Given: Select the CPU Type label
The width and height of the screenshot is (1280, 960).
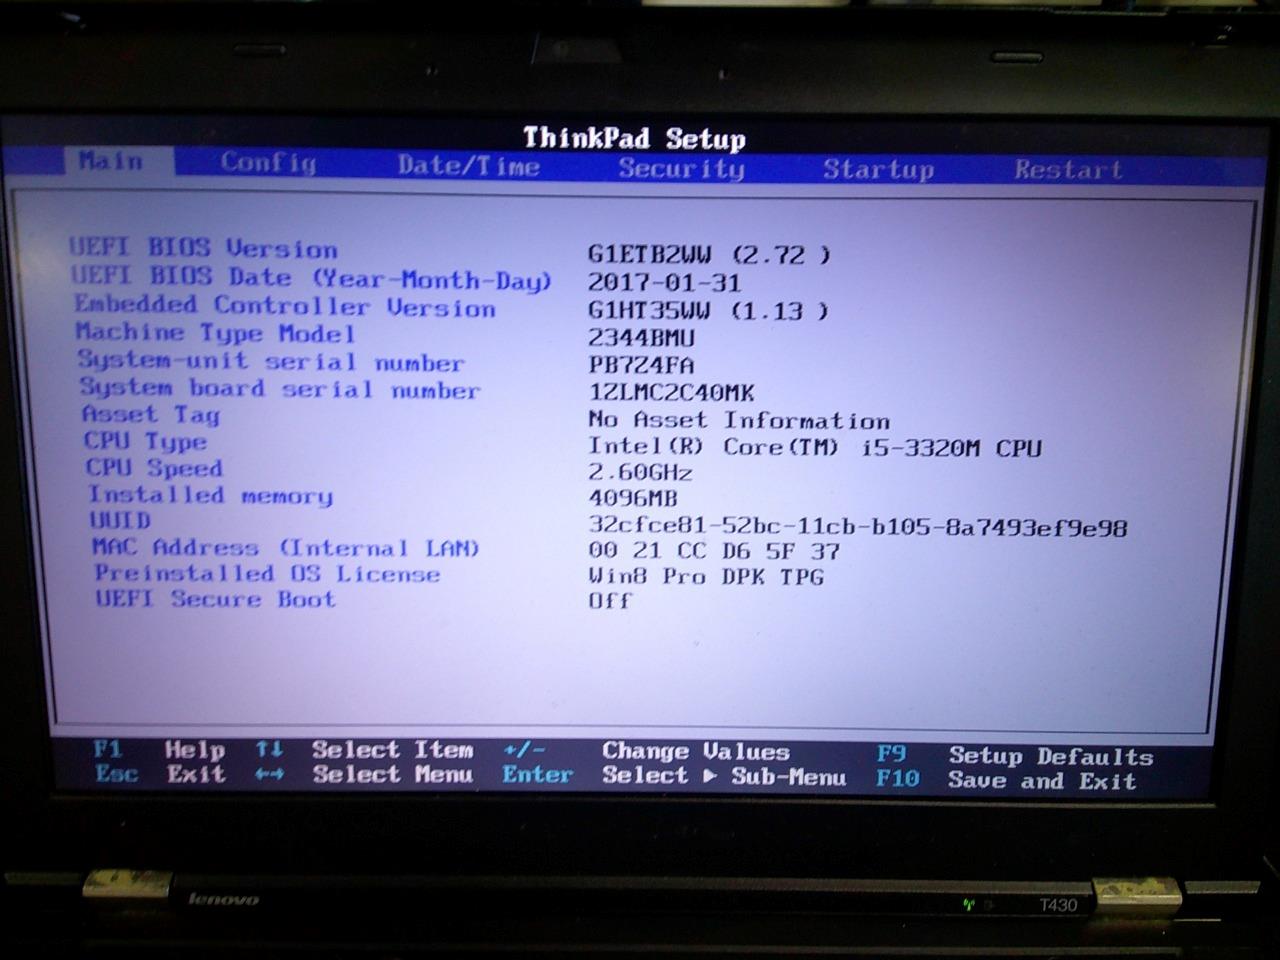Looking at the screenshot, I should (x=145, y=441).
